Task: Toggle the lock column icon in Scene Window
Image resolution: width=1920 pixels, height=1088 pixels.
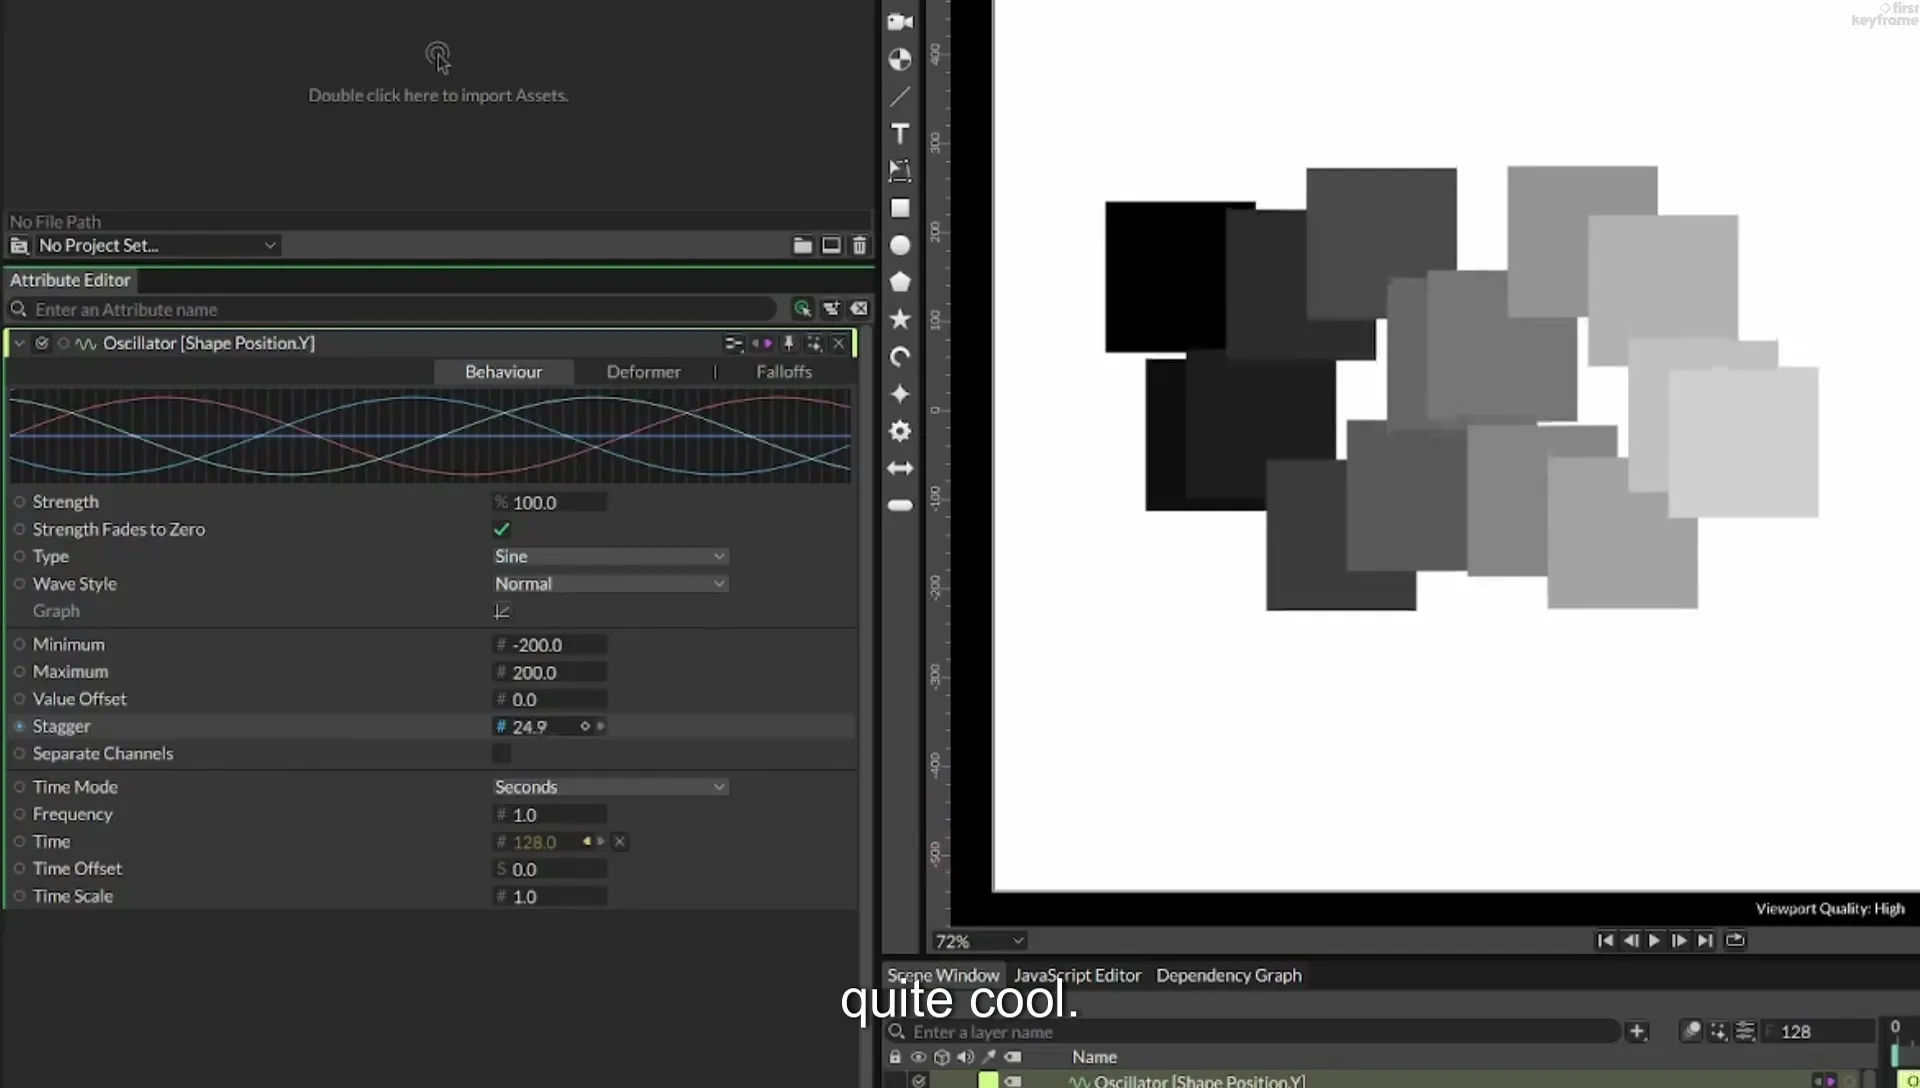Action: point(895,1057)
